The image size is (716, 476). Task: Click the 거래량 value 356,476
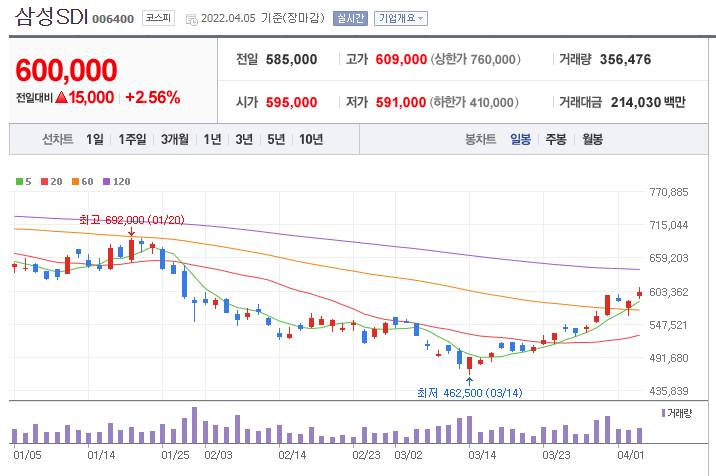click(625, 59)
